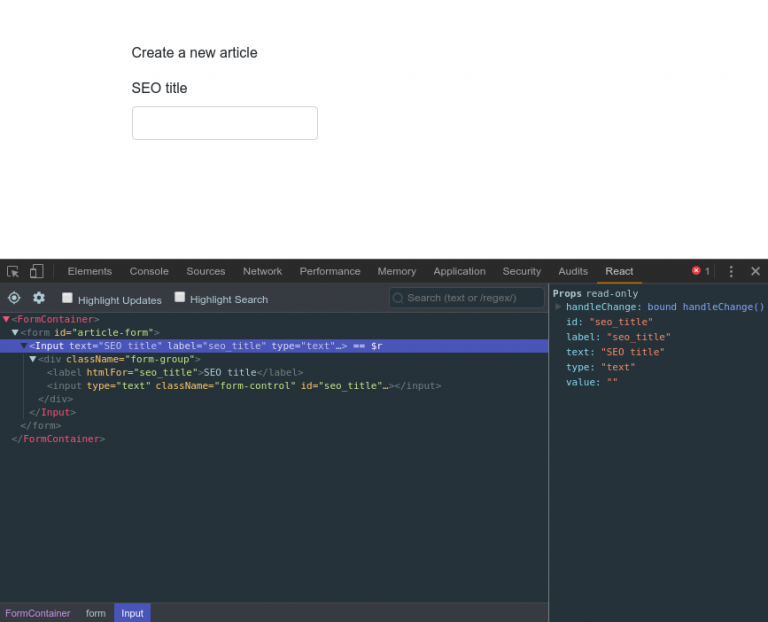Toggle the device toolbar icon
The image size is (768, 622).
pos(36,271)
